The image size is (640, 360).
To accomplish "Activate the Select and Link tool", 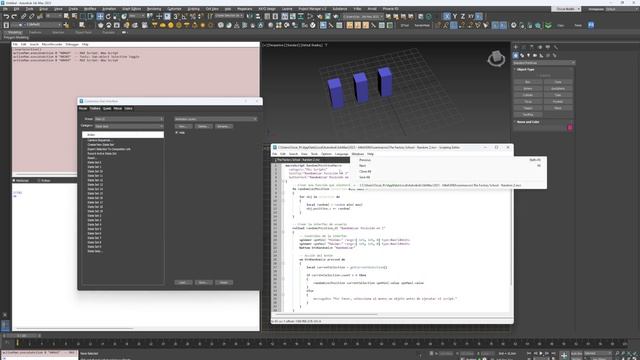I will tap(24, 16).
